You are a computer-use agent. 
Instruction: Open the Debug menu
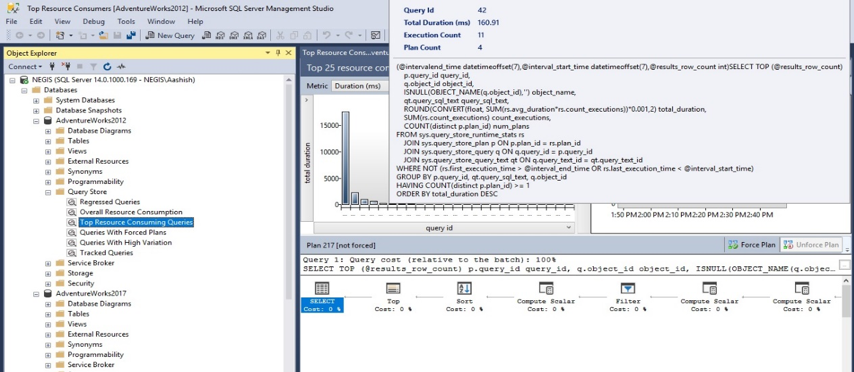(94, 21)
